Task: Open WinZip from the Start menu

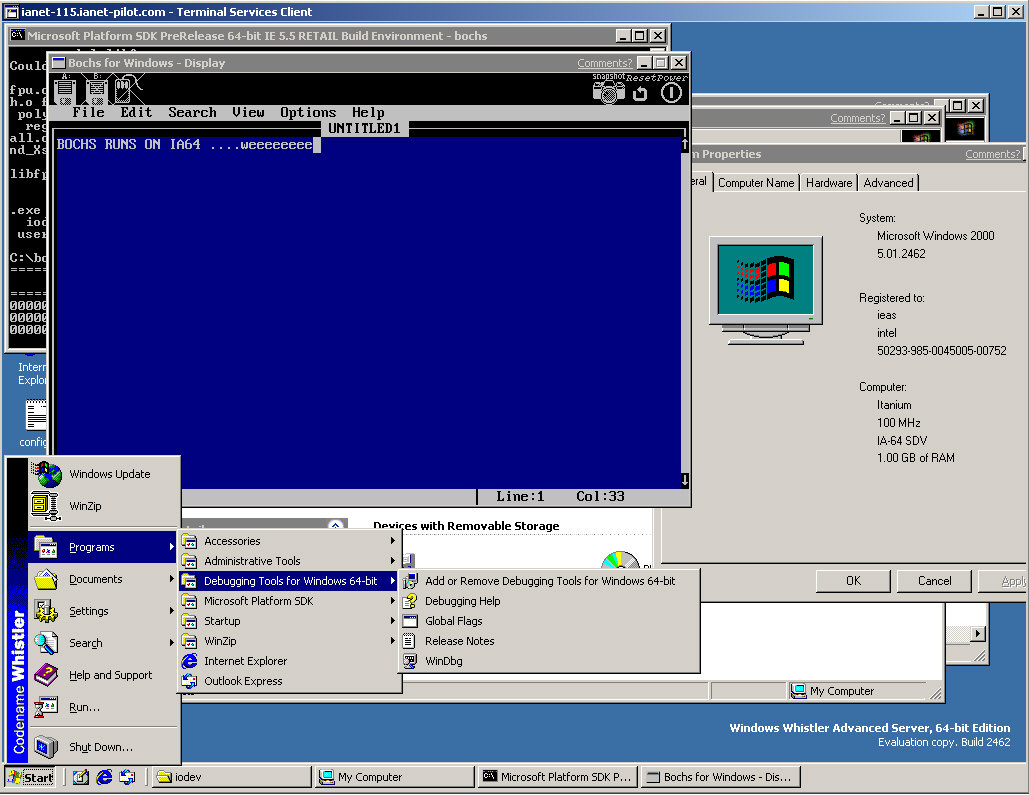Action: 85,506
